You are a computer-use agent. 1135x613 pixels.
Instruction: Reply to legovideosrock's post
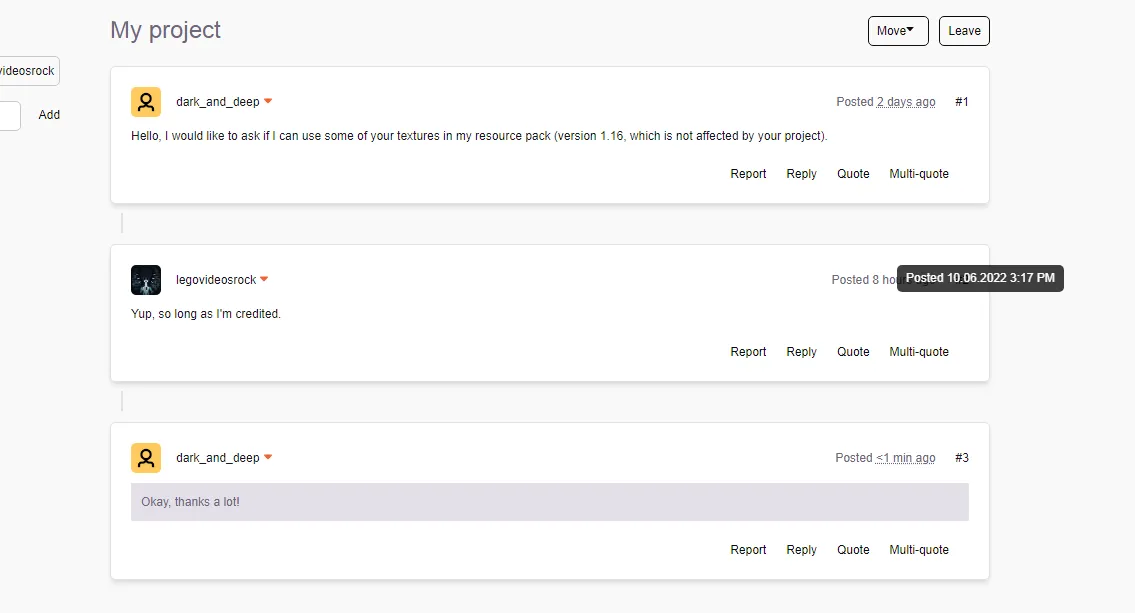coord(801,352)
